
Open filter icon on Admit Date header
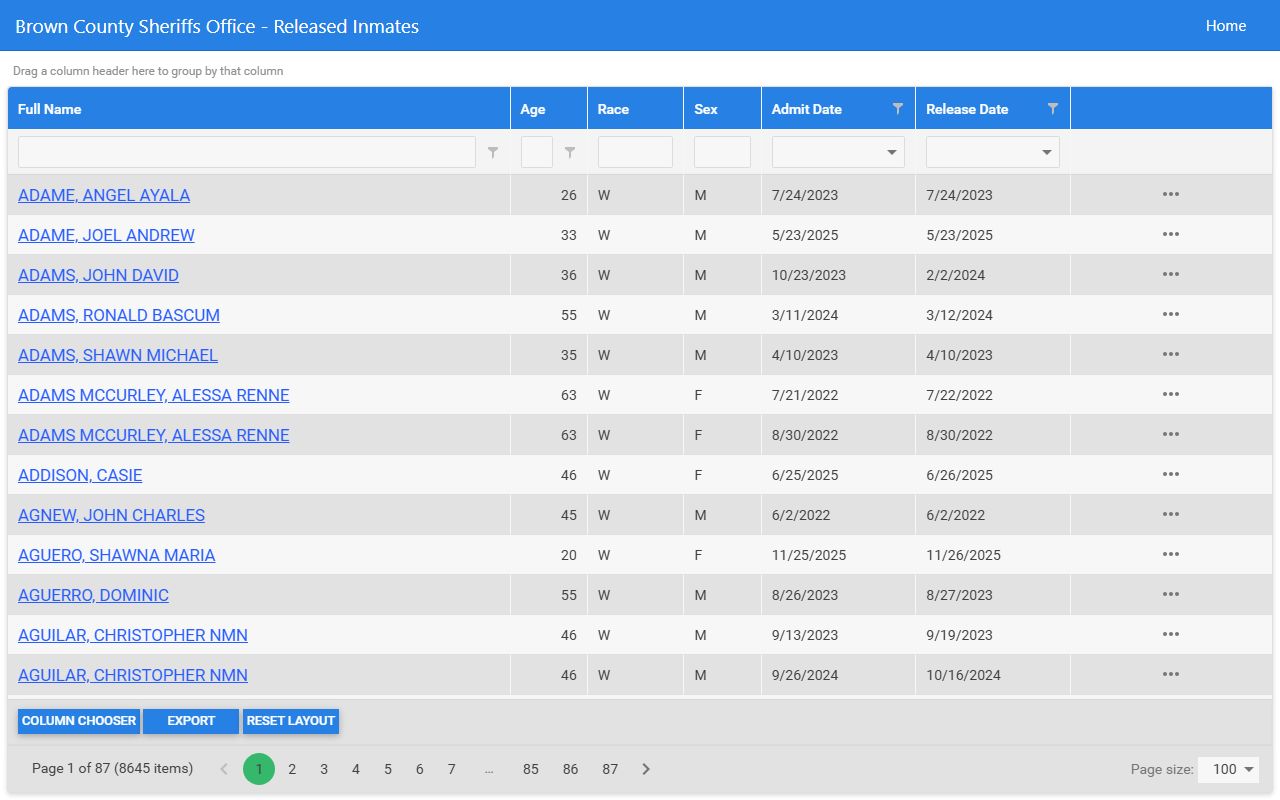[897, 109]
